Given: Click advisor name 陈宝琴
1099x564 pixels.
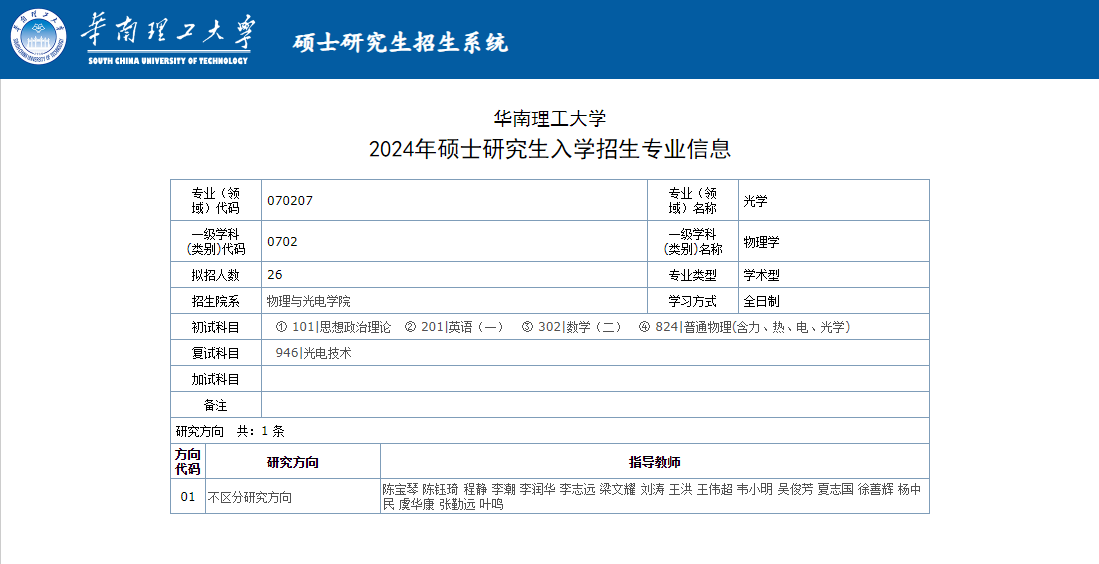Looking at the screenshot, I should click(400, 489).
